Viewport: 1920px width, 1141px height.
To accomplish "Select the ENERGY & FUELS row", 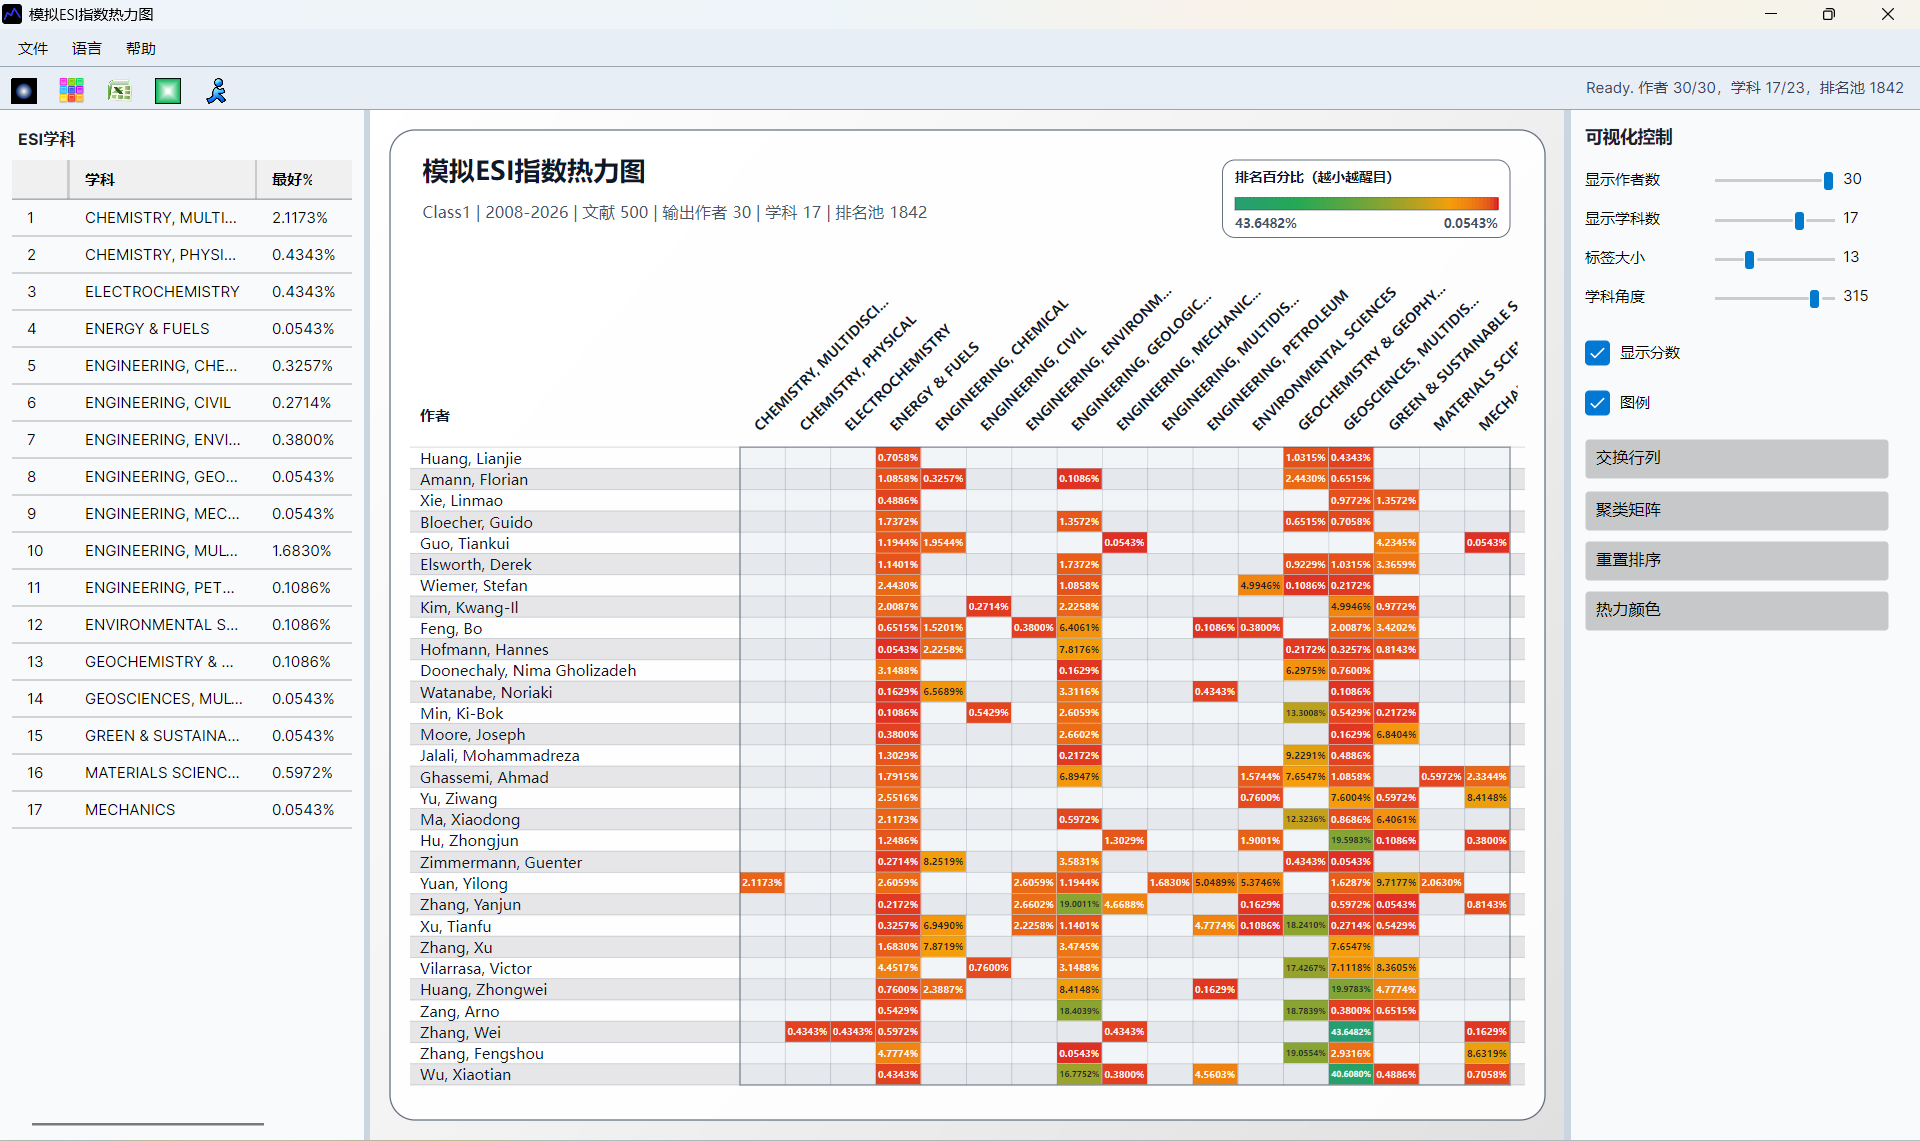I will click(x=182, y=328).
